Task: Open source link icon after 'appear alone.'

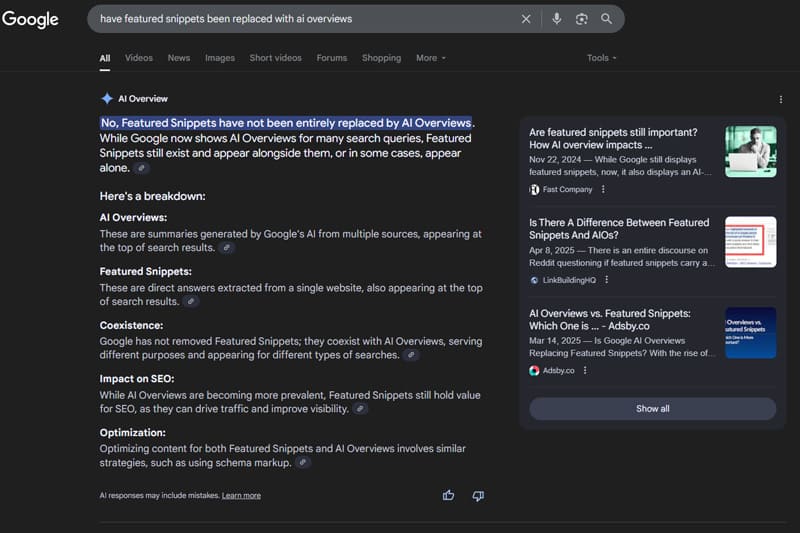Action: pyautogui.click(x=141, y=168)
